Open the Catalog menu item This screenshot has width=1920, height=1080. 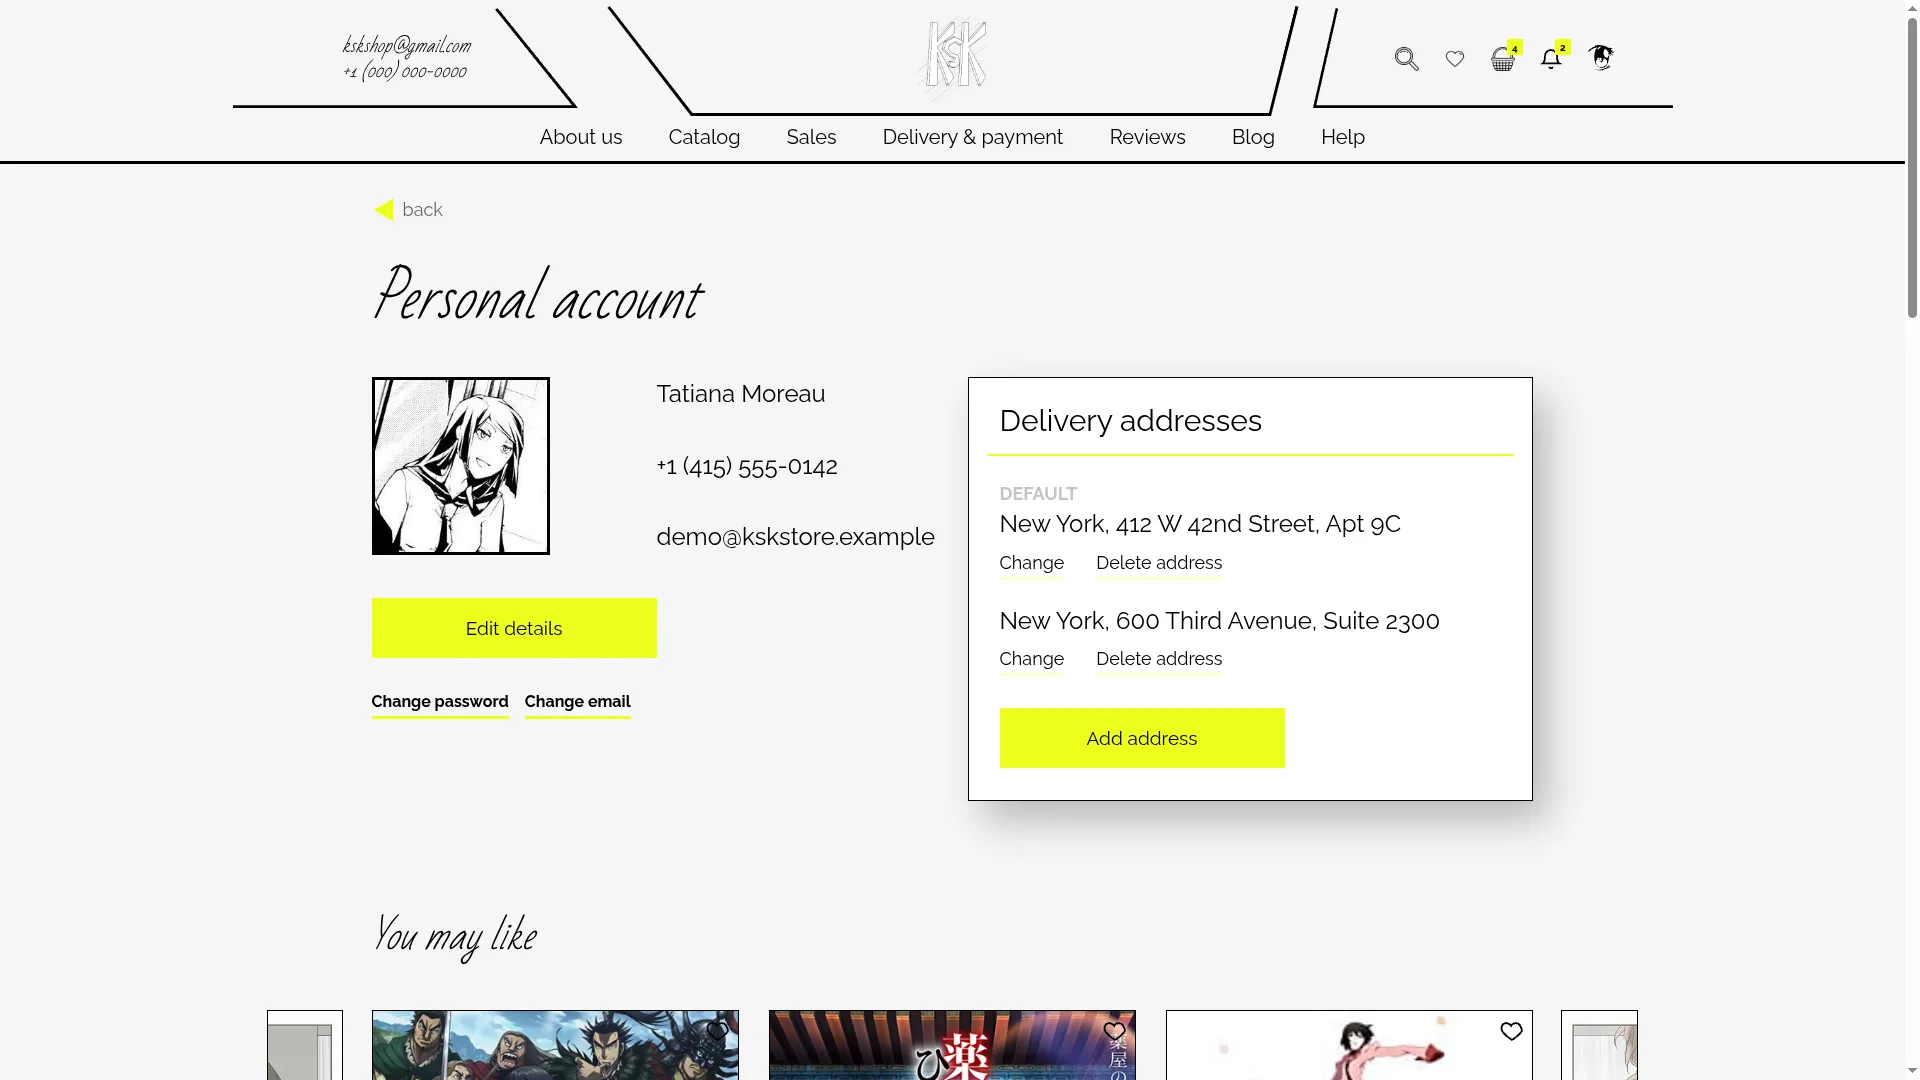(704, 137)
